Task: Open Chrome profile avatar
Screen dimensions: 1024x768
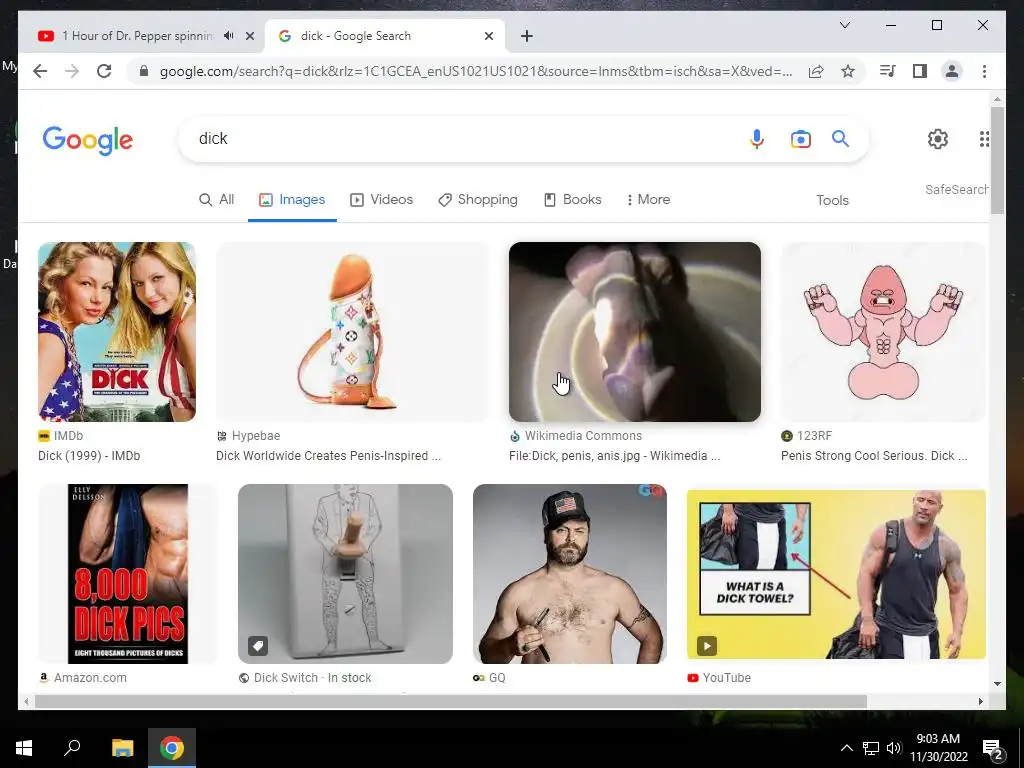Action: [952, 71]
